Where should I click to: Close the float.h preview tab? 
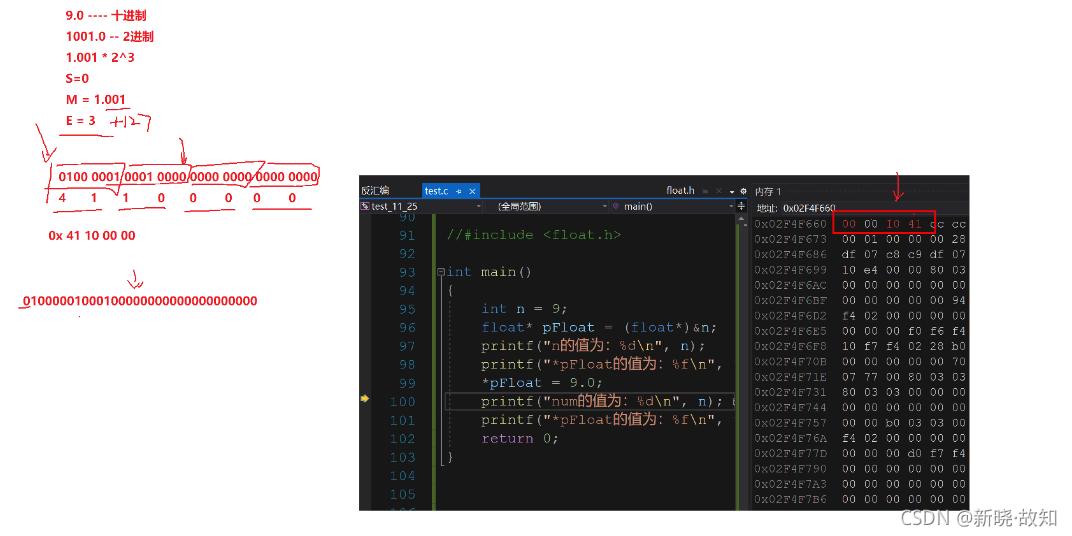[x=719, y=191]
